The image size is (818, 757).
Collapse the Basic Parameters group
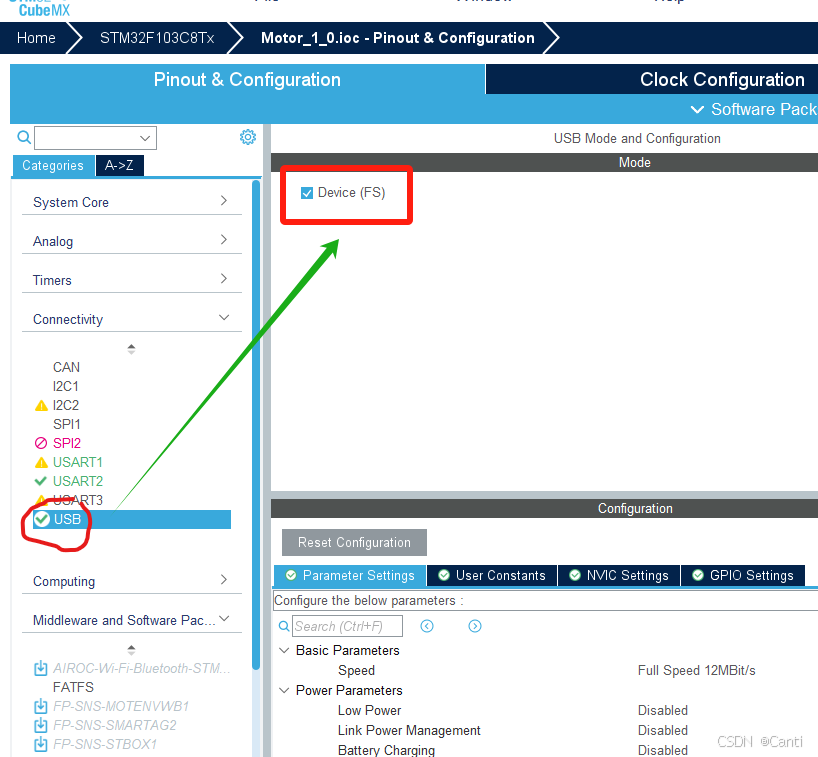pos(284,651)
